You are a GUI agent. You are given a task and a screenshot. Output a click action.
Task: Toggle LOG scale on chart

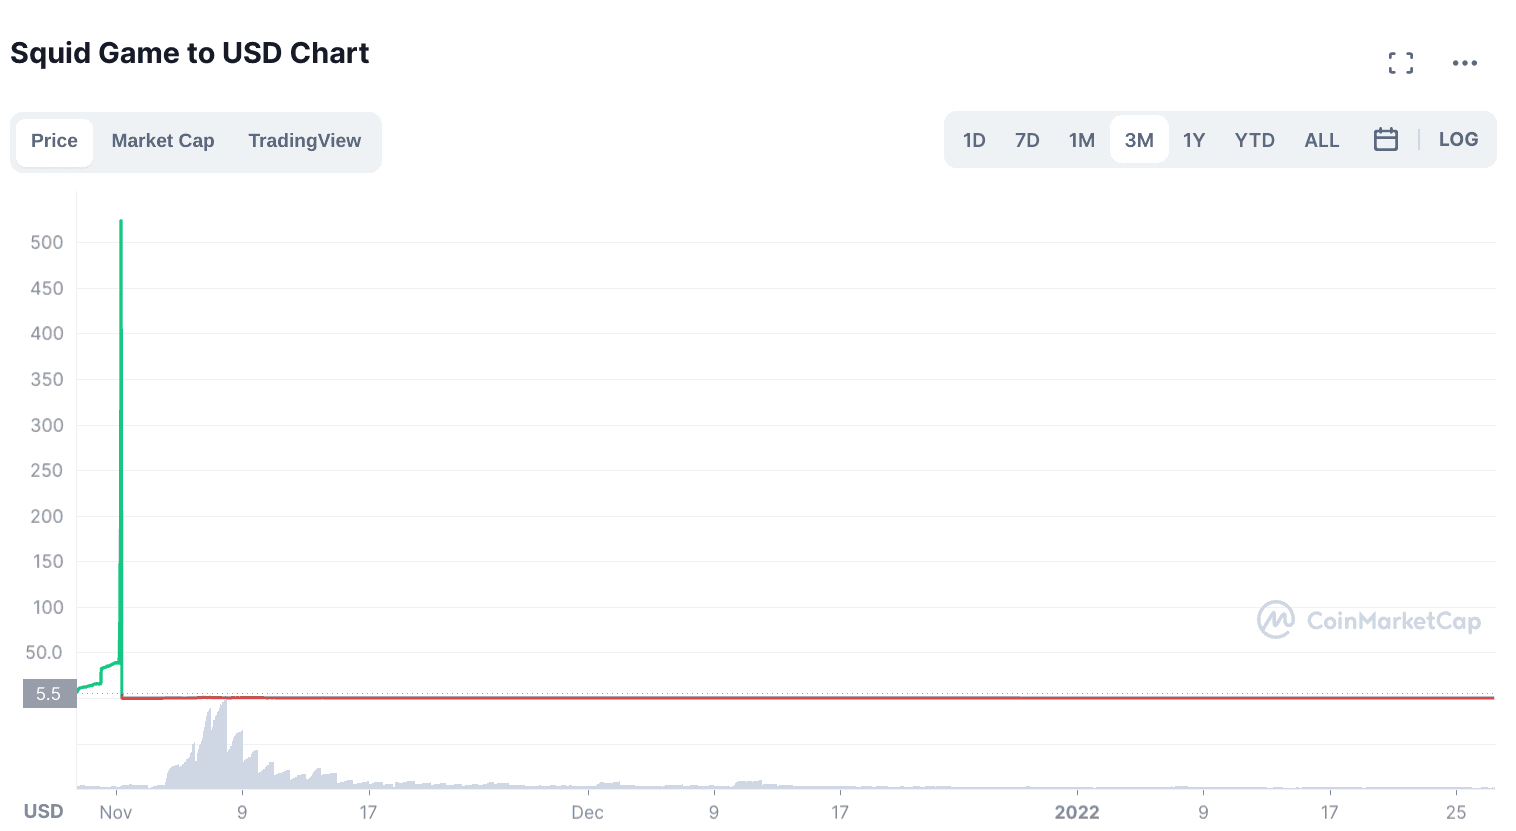1458,140
